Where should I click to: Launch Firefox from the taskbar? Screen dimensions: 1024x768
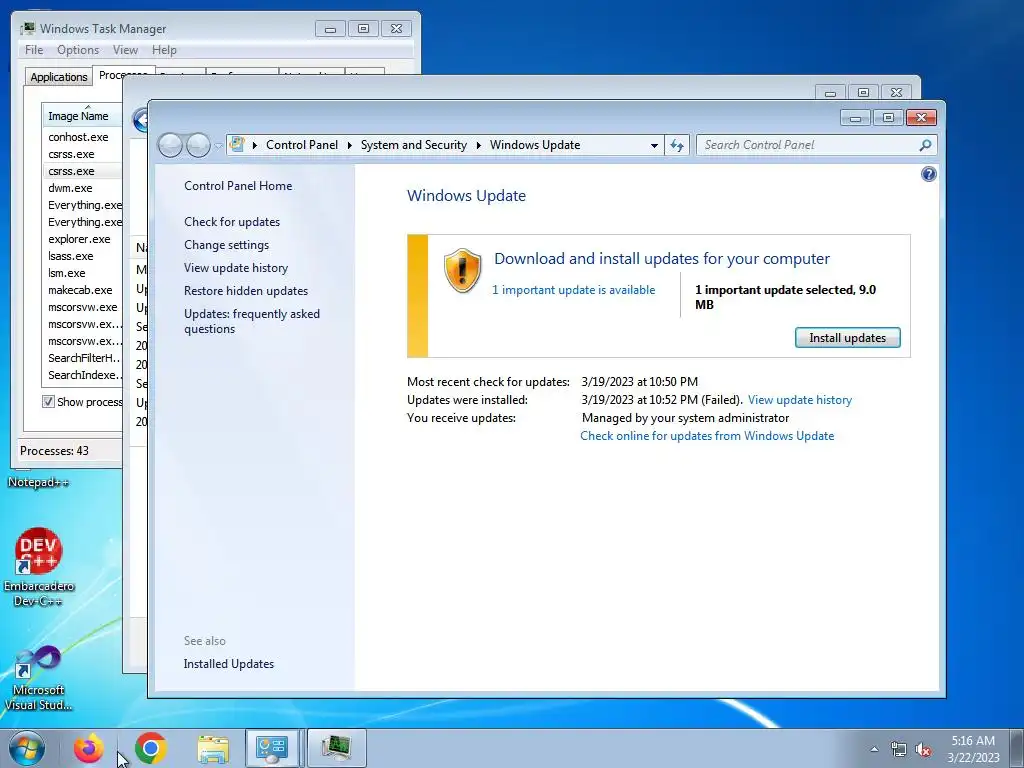[89, 748]
